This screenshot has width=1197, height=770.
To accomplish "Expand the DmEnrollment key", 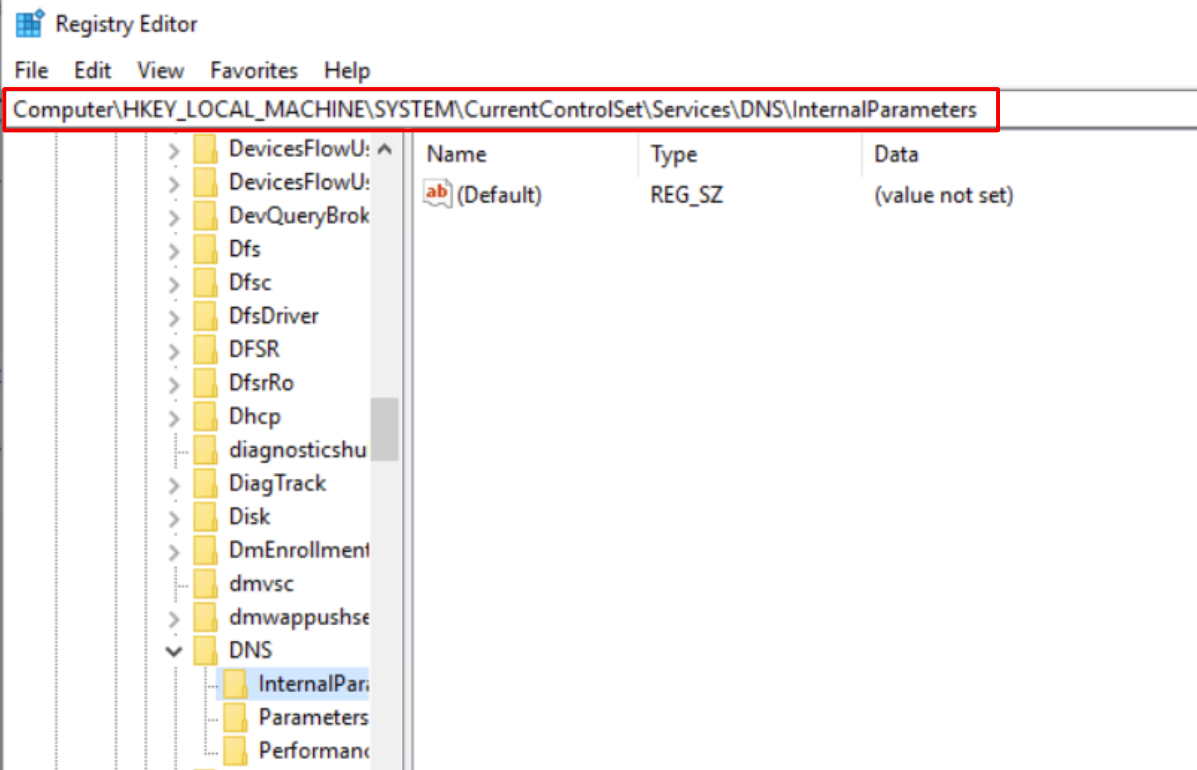I will [174, 552].
